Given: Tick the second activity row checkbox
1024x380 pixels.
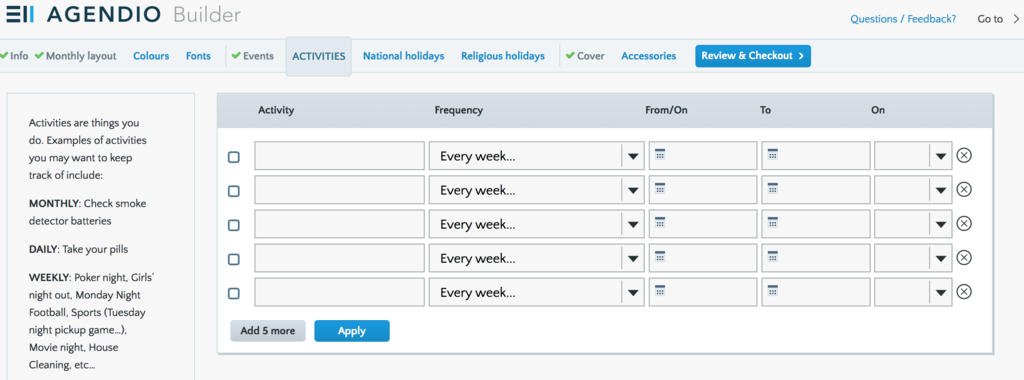Looking at the screenshot, I should pyautogui.click(x=234, y=191).
